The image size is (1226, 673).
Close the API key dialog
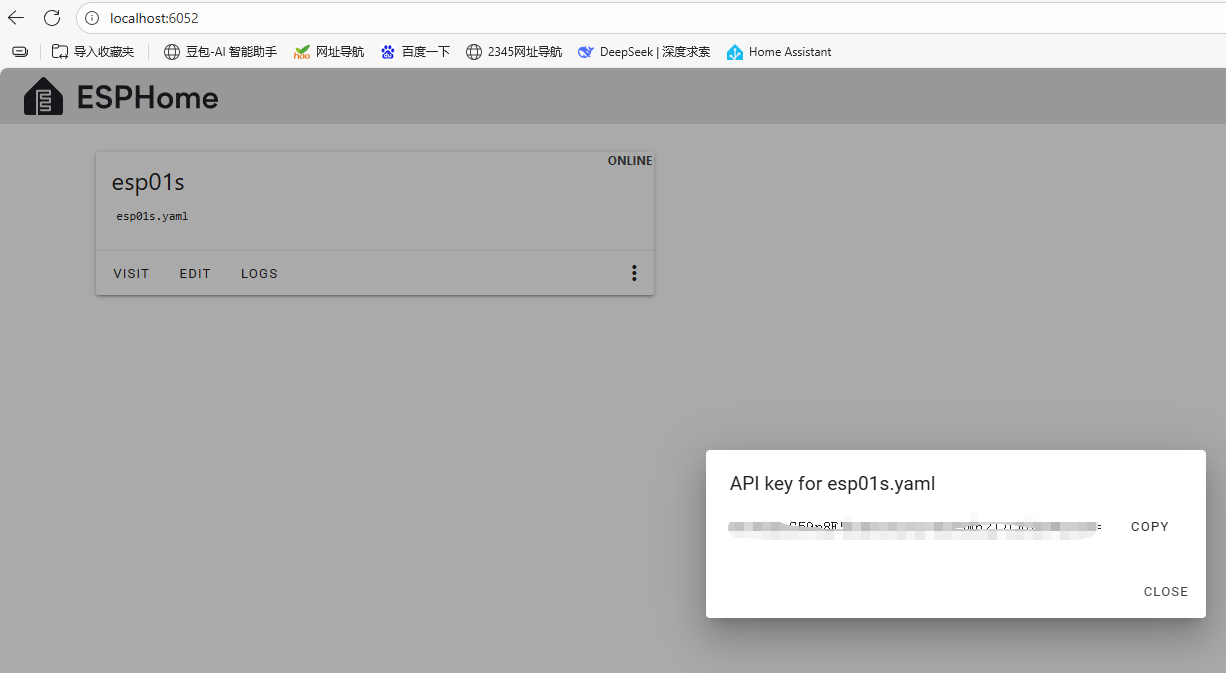1166,592
